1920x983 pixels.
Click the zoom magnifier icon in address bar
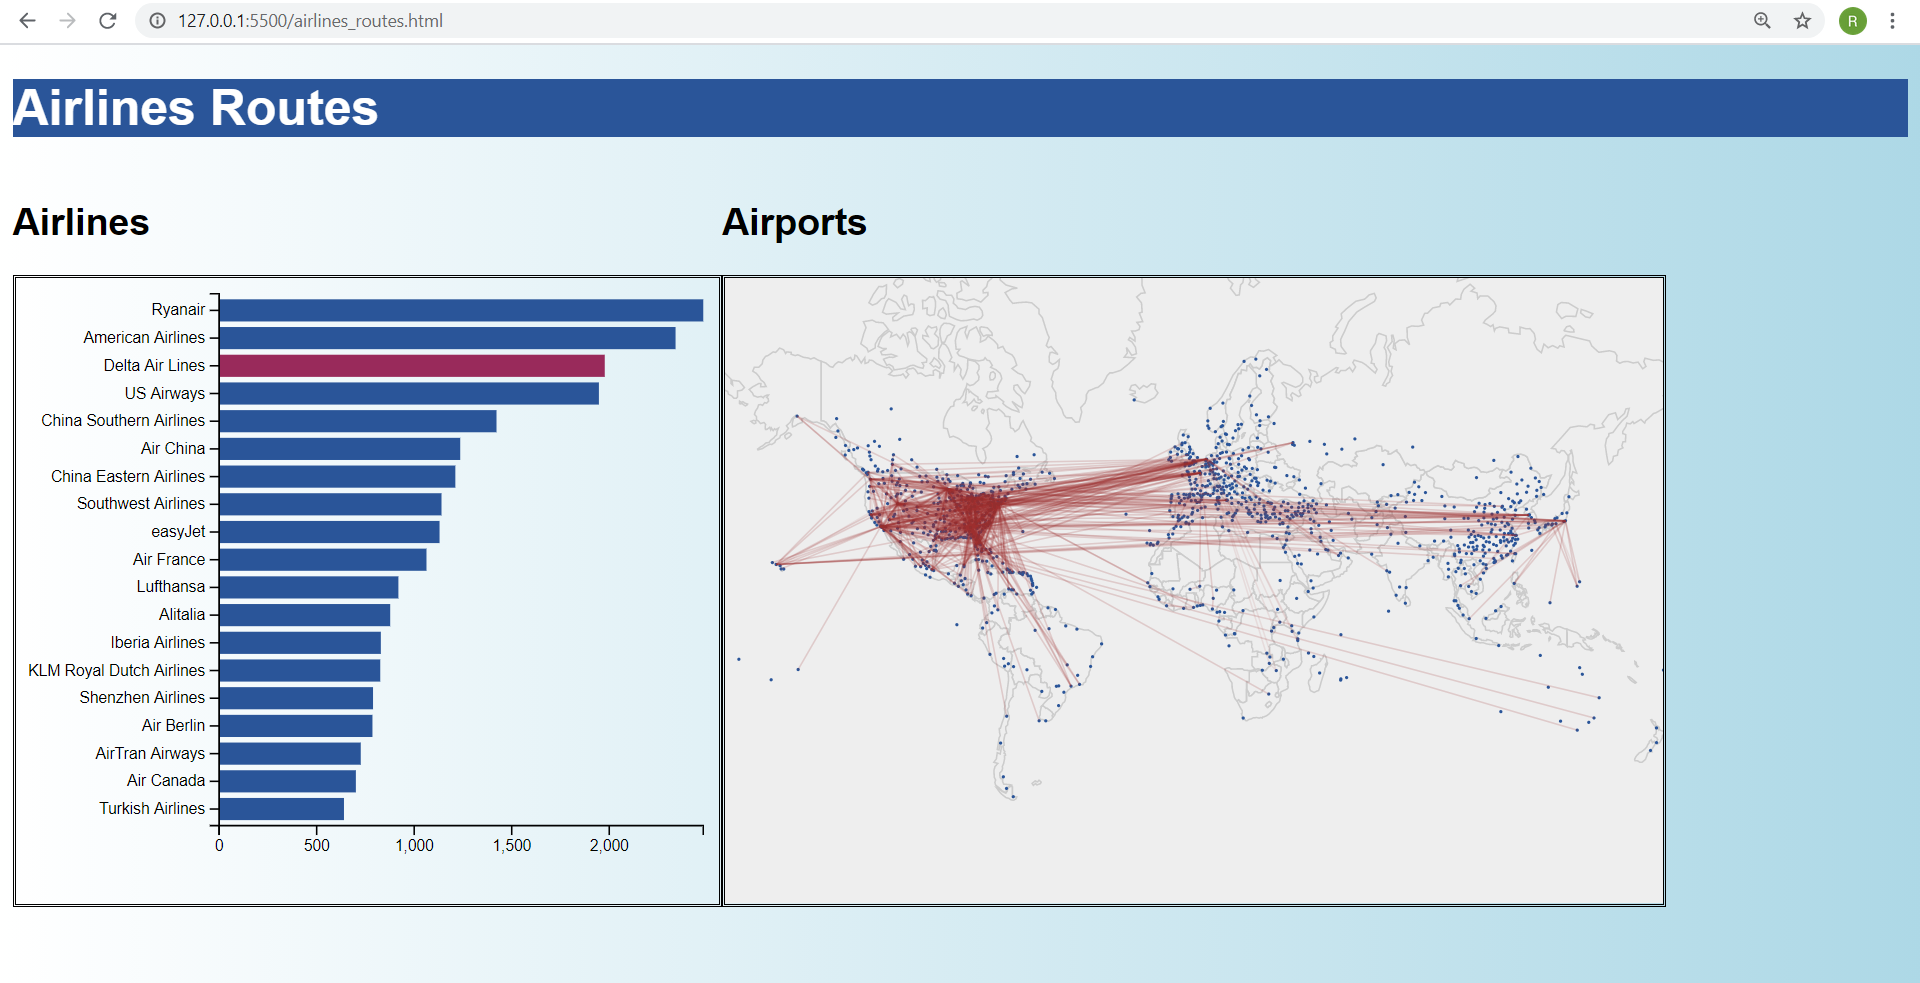point(1762,20)
